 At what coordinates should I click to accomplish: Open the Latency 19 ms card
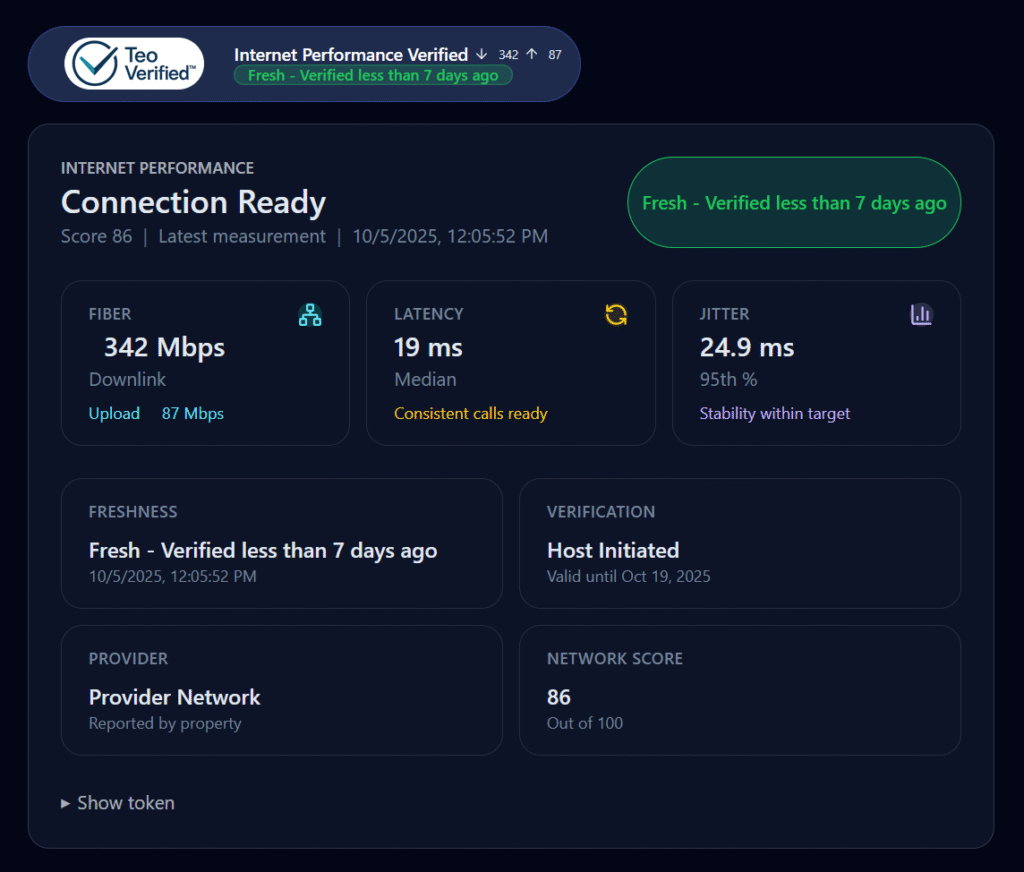[510, 362]
